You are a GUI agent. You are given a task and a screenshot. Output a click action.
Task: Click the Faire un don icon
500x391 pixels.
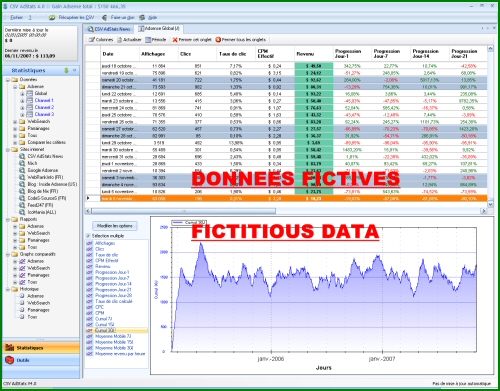pos(105,17)
